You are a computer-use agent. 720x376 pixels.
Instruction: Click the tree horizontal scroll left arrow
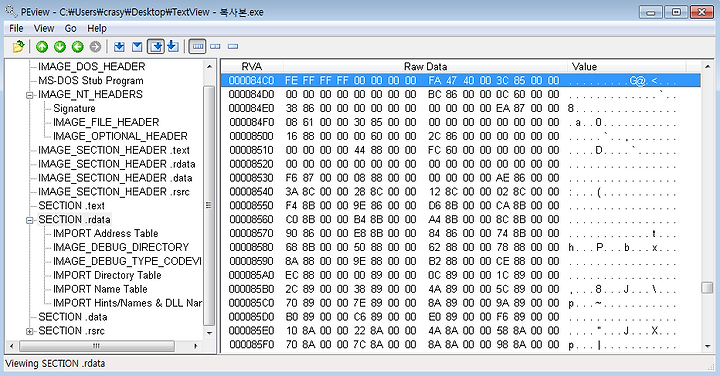point(11,346)
